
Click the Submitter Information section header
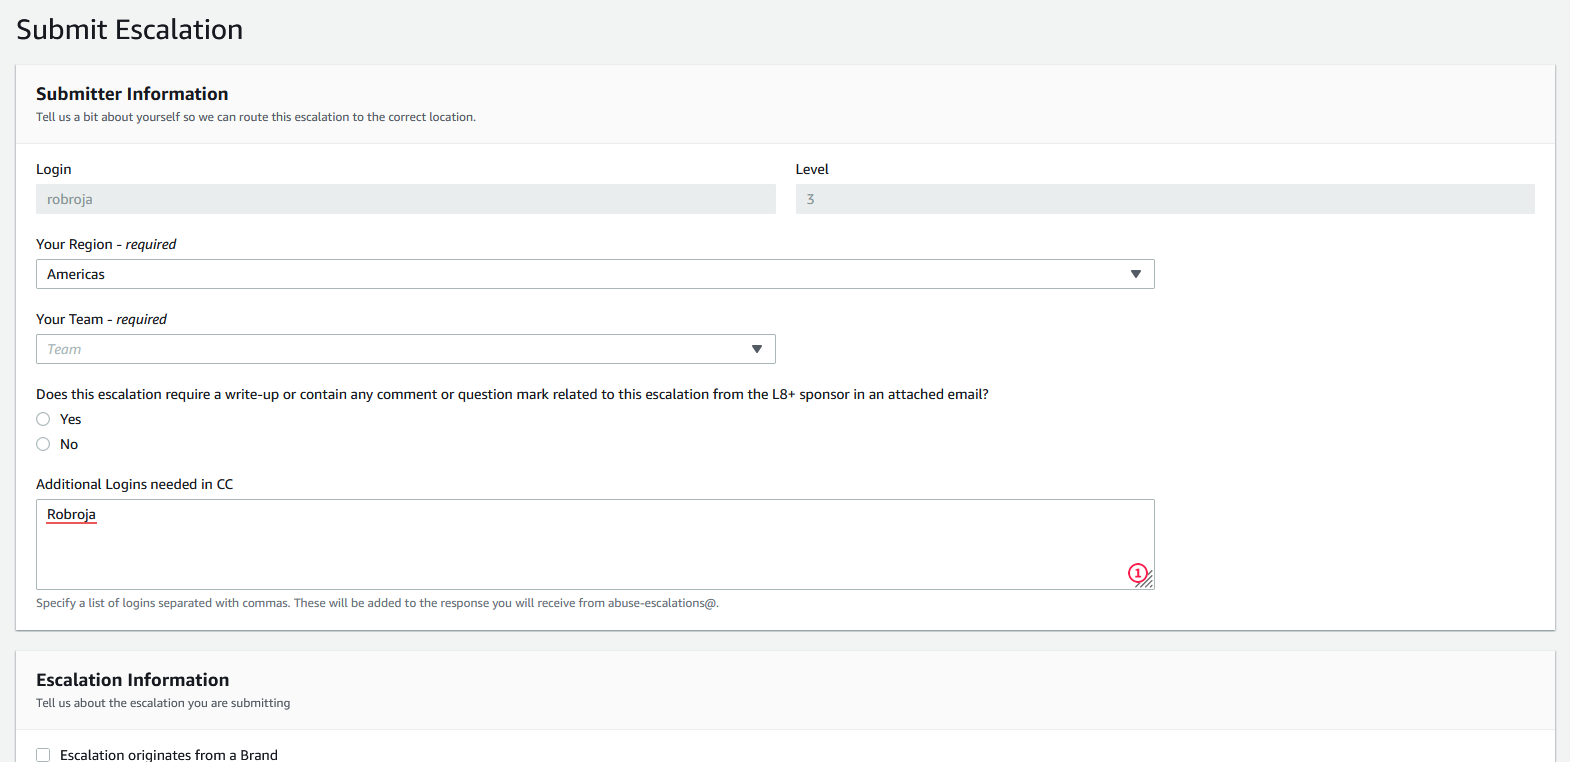tap(132, 94)
